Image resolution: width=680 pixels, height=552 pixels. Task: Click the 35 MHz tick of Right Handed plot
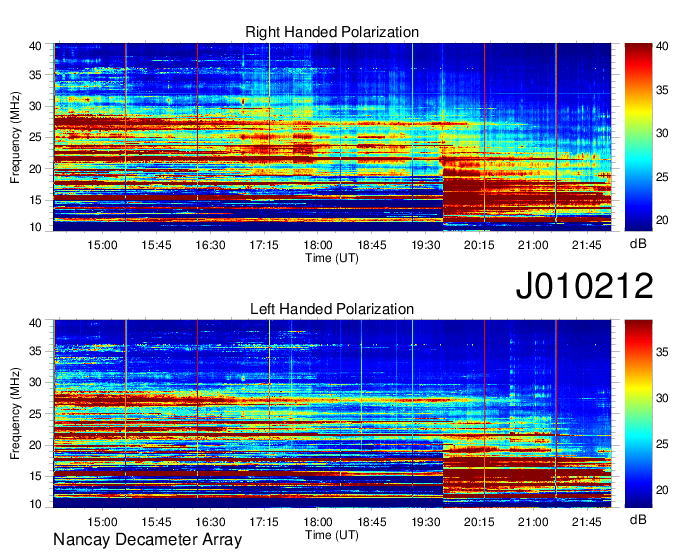coord(36,75)
